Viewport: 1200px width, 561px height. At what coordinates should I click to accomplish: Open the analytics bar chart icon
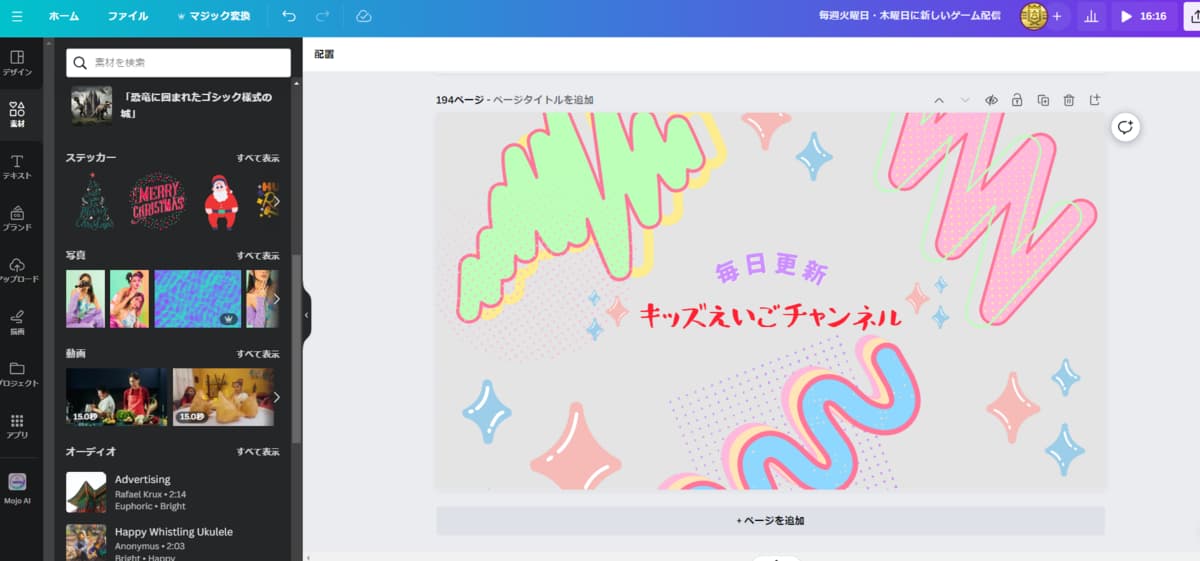point(1091,17)
